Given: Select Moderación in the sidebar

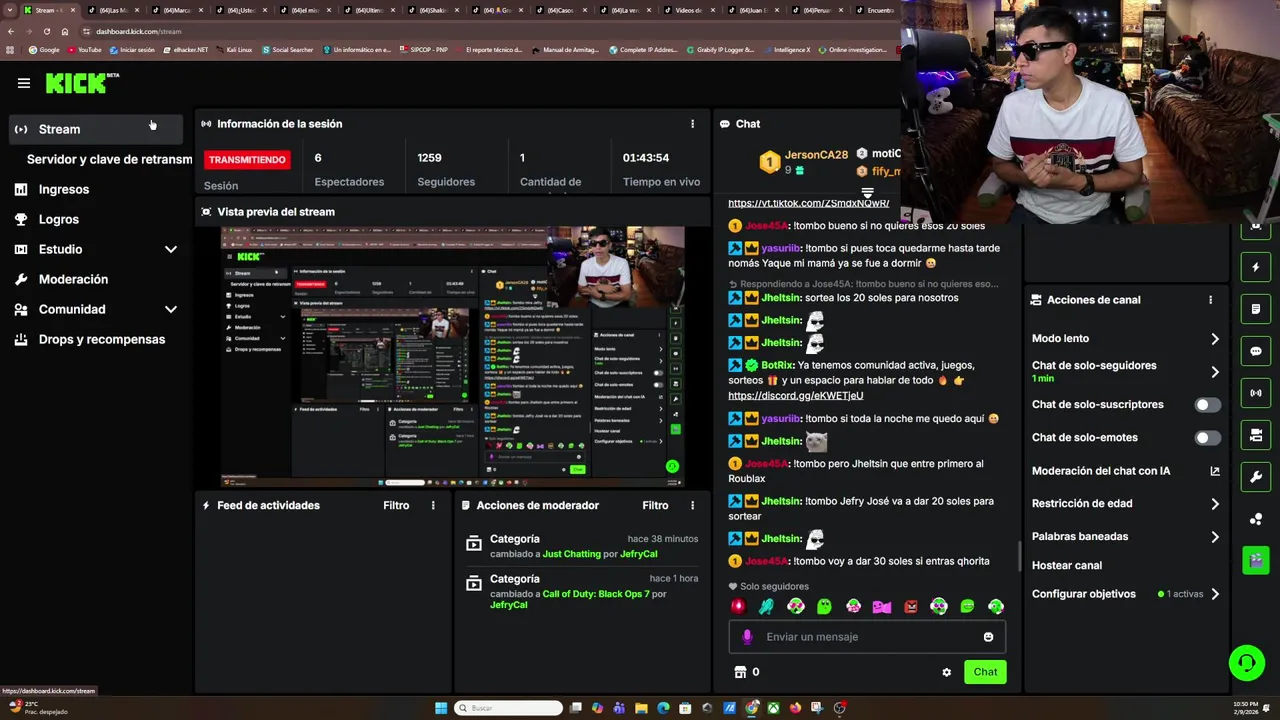Looking at the screenshot, I should tap(73, 279).
